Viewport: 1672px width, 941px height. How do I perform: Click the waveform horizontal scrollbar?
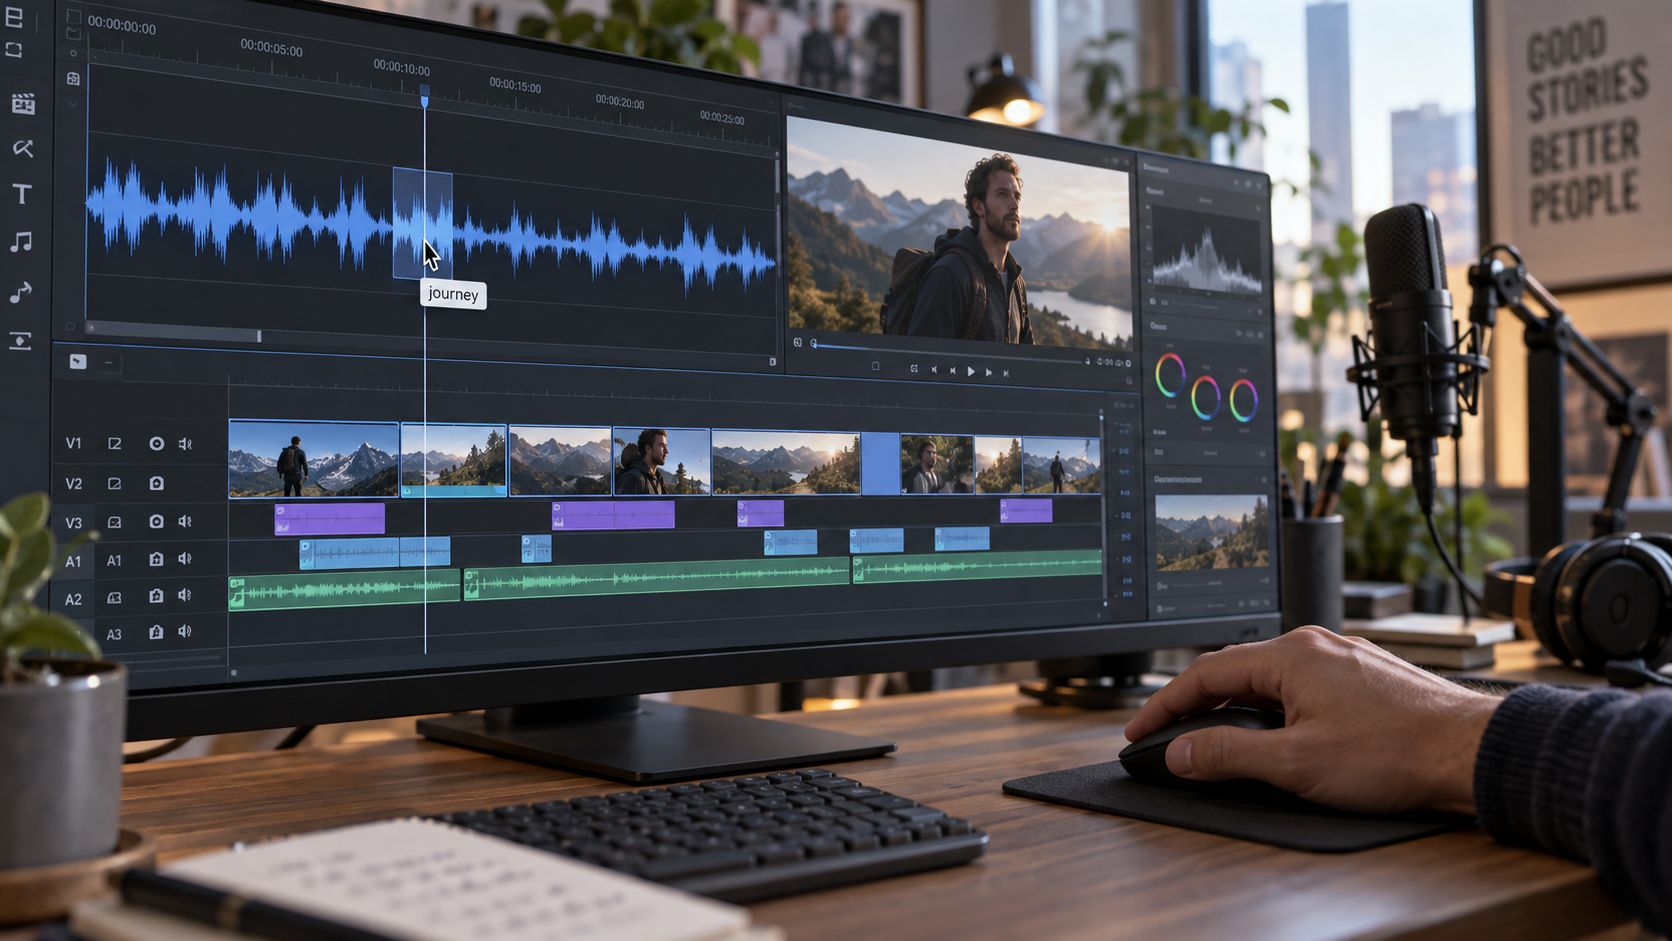175,333
